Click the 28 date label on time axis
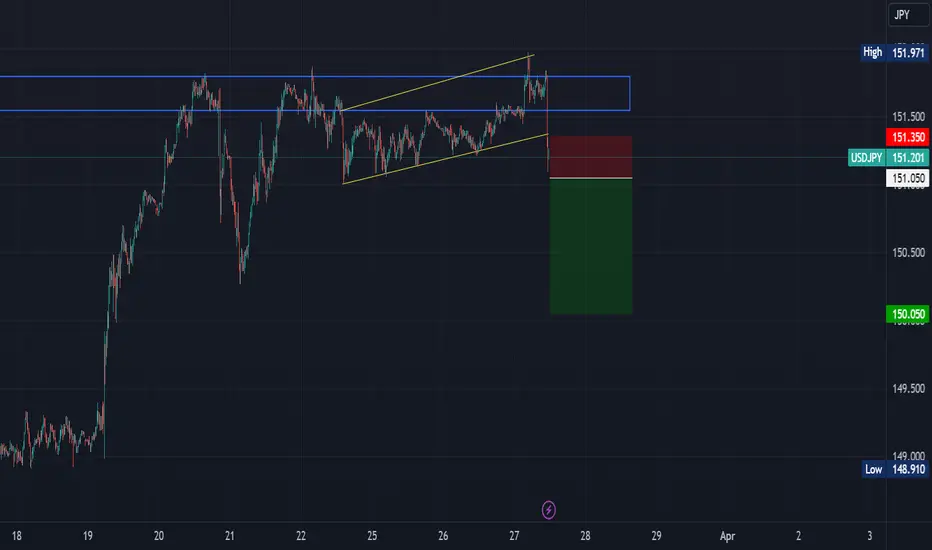Viewport: 932px width, 550px height. pos(585,536)
